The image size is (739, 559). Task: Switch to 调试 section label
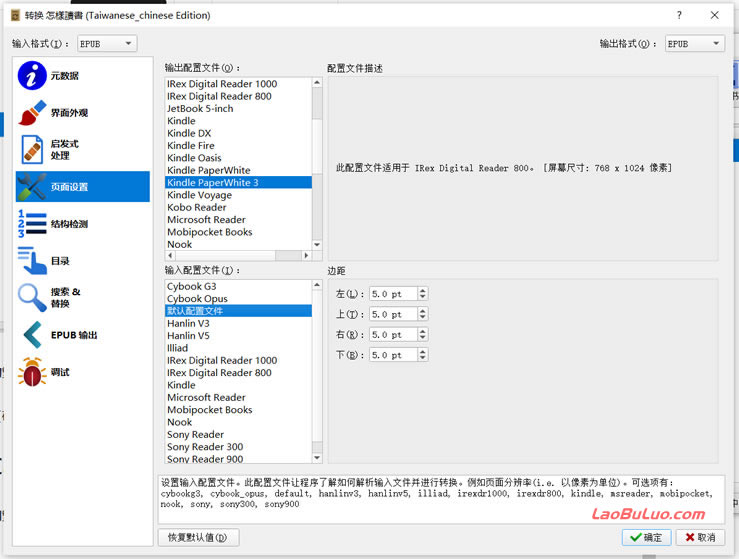click(60, 372)
